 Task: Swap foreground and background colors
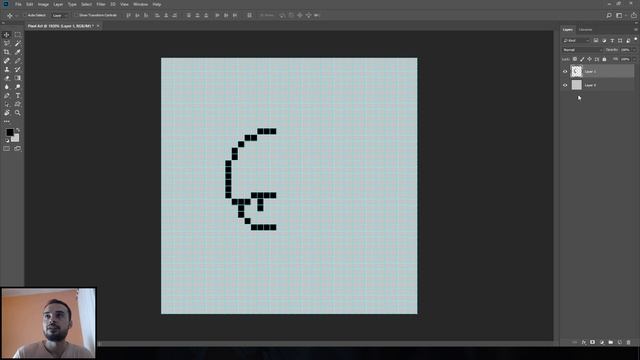18,130
